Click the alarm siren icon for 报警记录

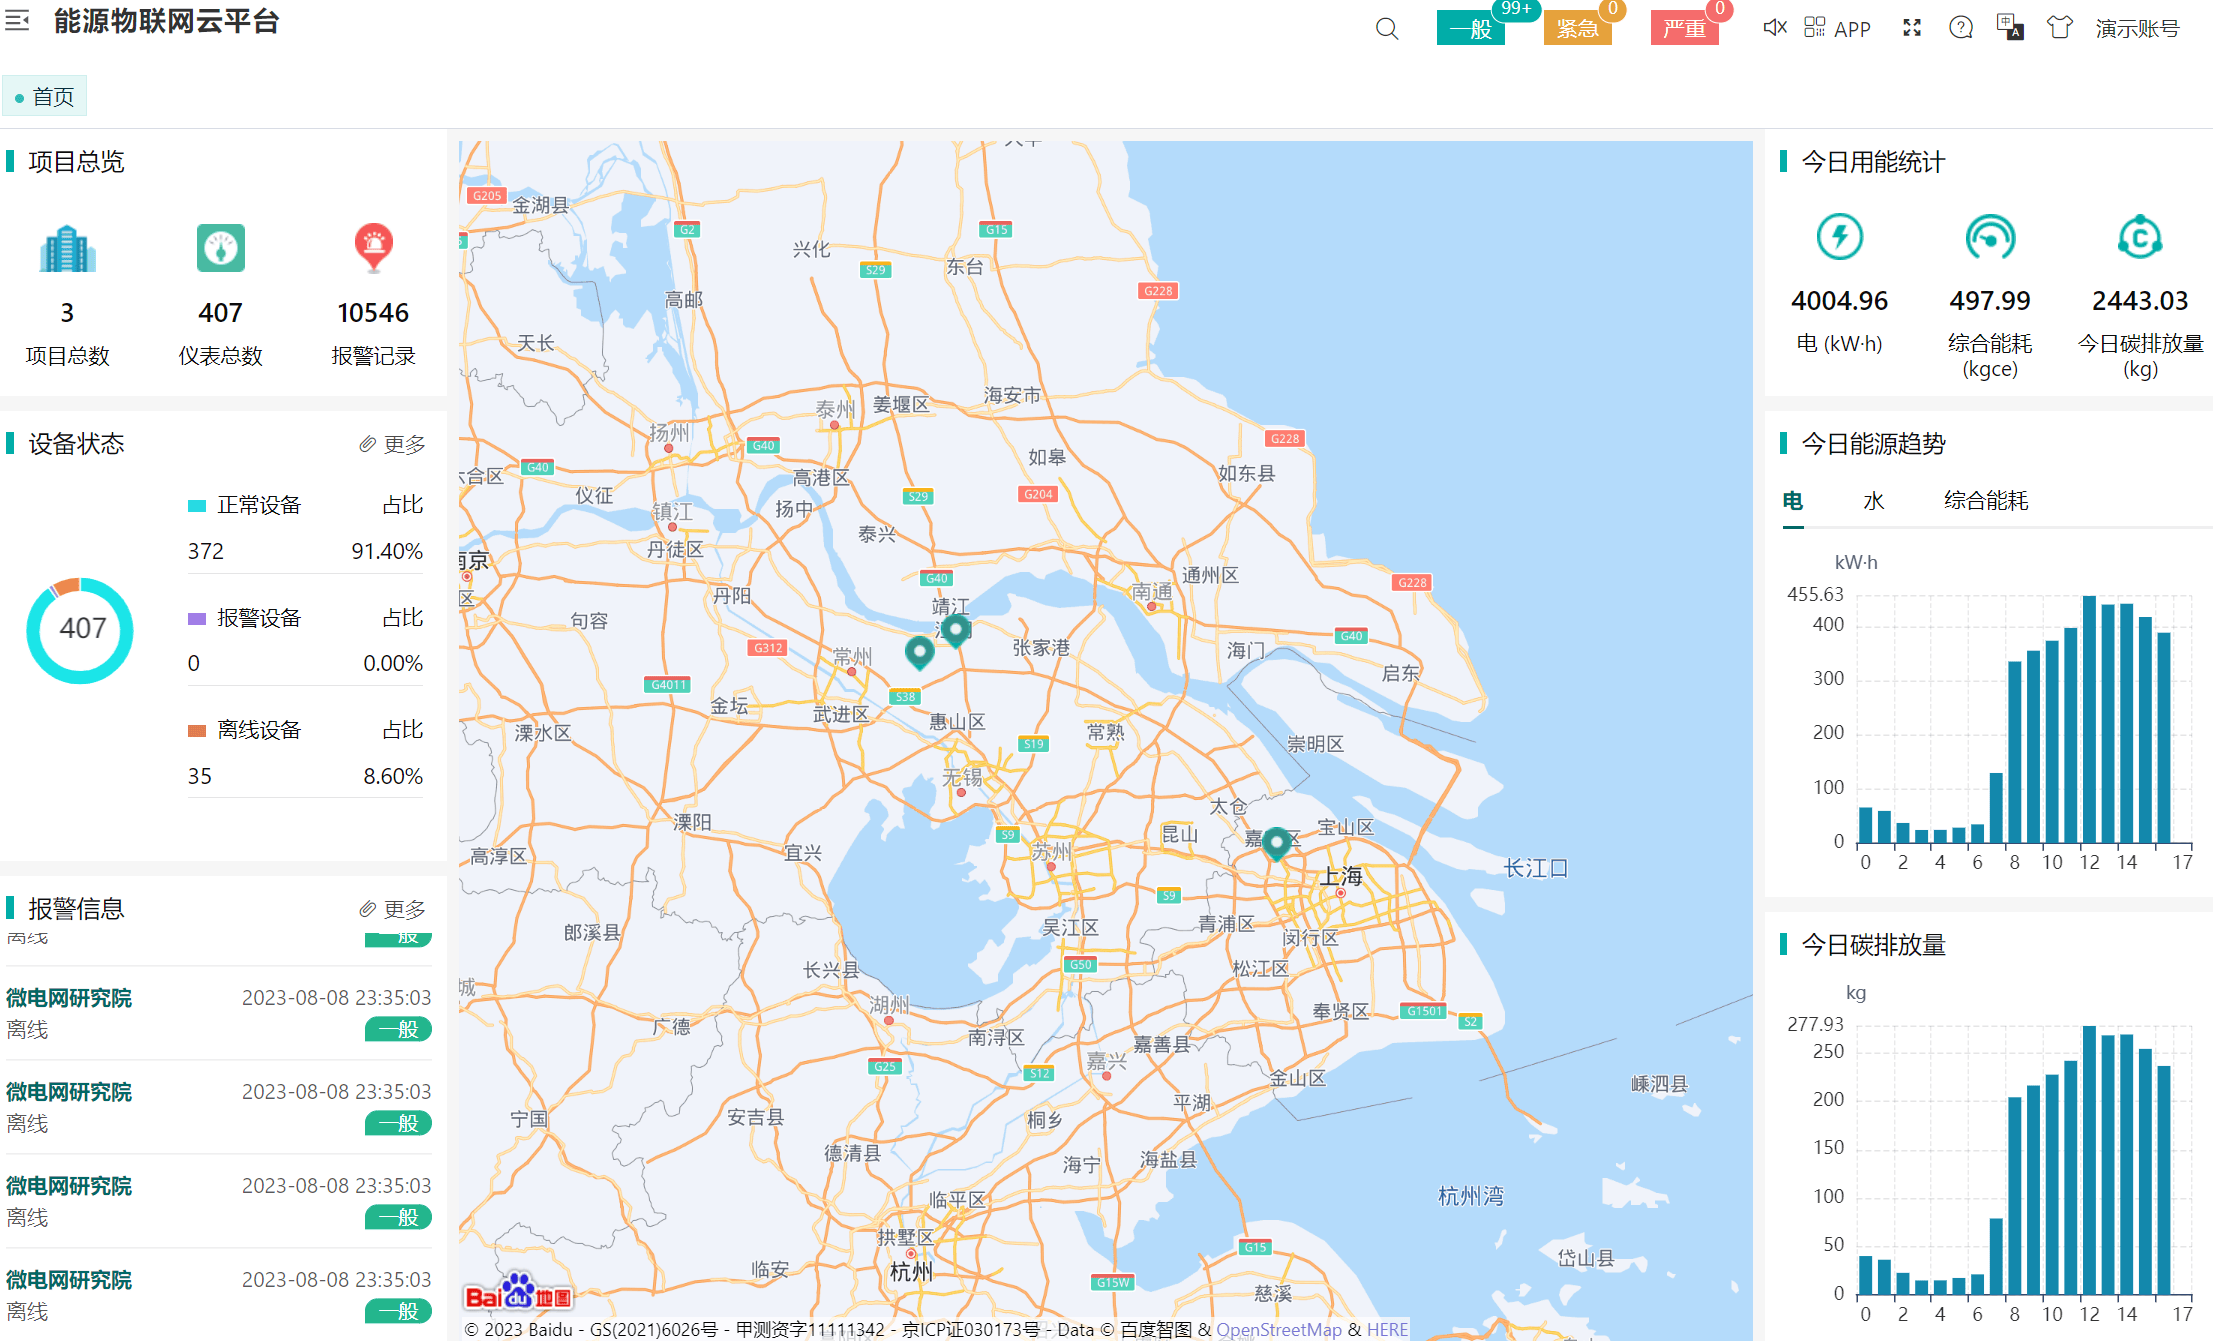point(373,247)
